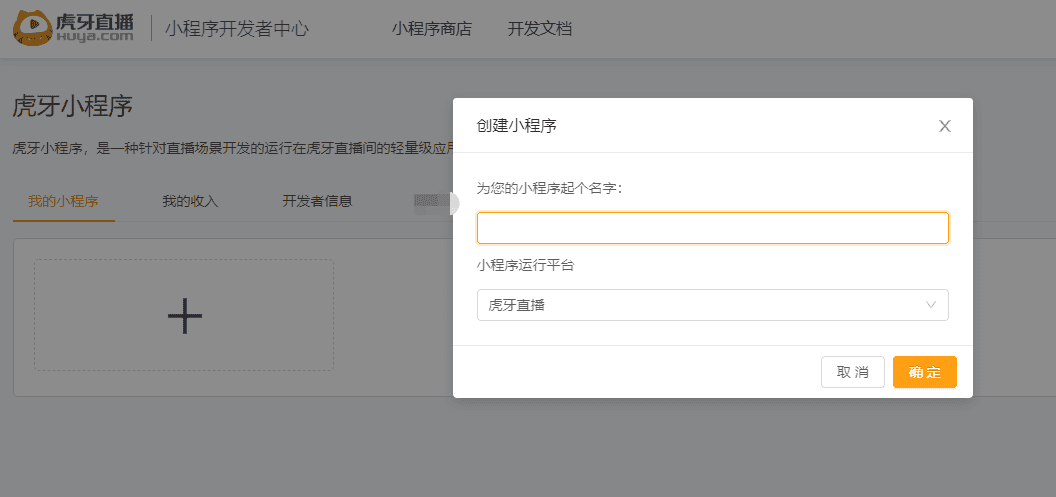Viewport: 1056px width, 497px height.
Task: Click the 虎牙小程序 description text line
Action: pos(232,149)
